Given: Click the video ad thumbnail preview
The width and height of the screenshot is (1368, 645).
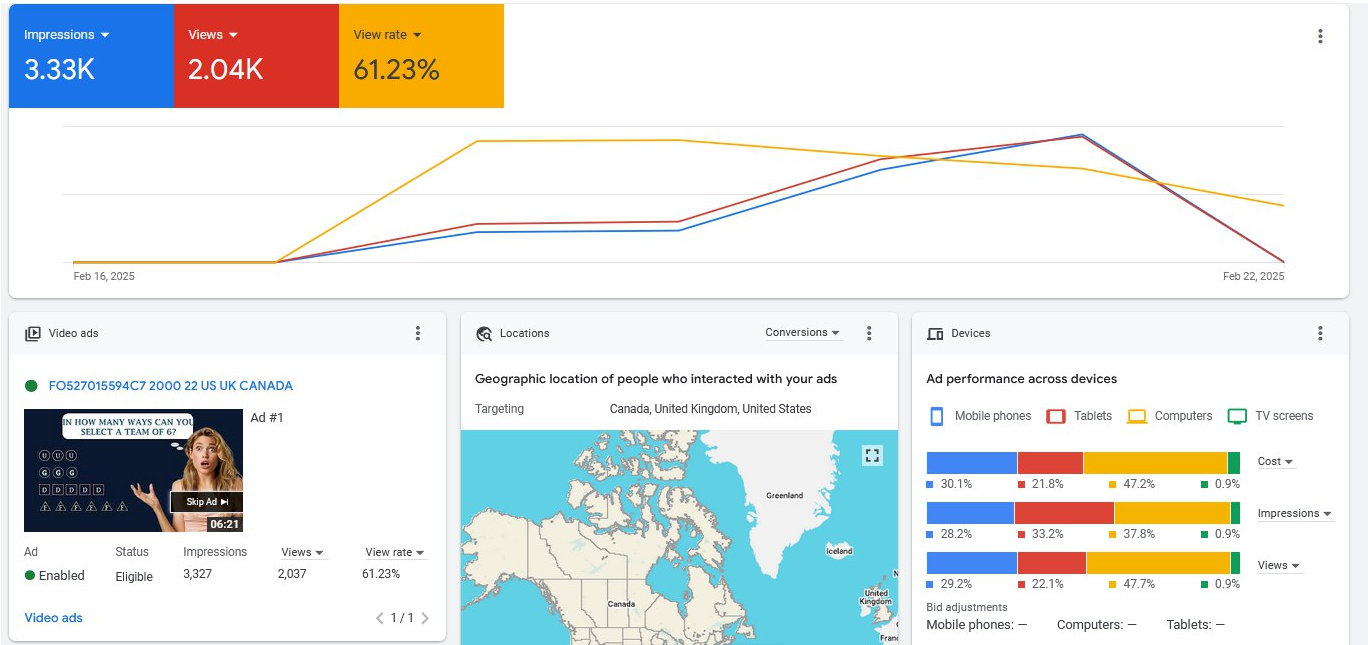Looking at the screenshot, I should click(133, 470).
